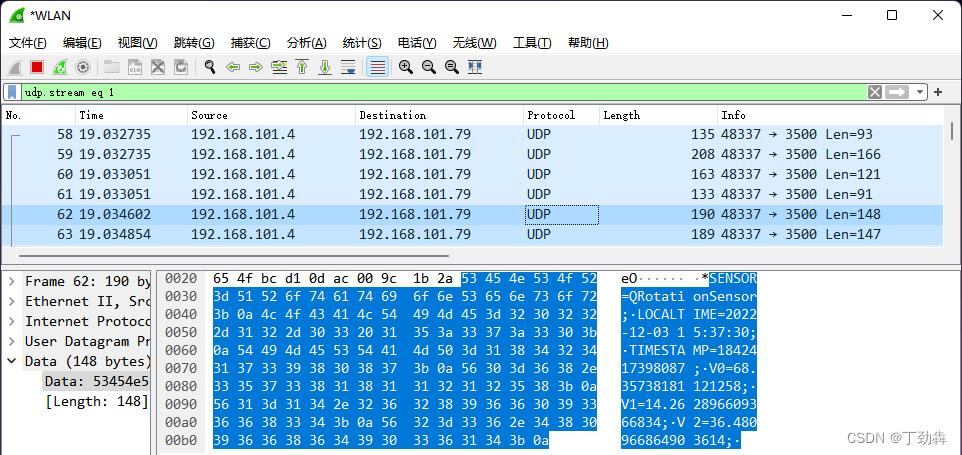Image resolution: width=962 pixels, height=455 pixels.
Task: Open the 文件(F) menu
Action: click(28, 43)
